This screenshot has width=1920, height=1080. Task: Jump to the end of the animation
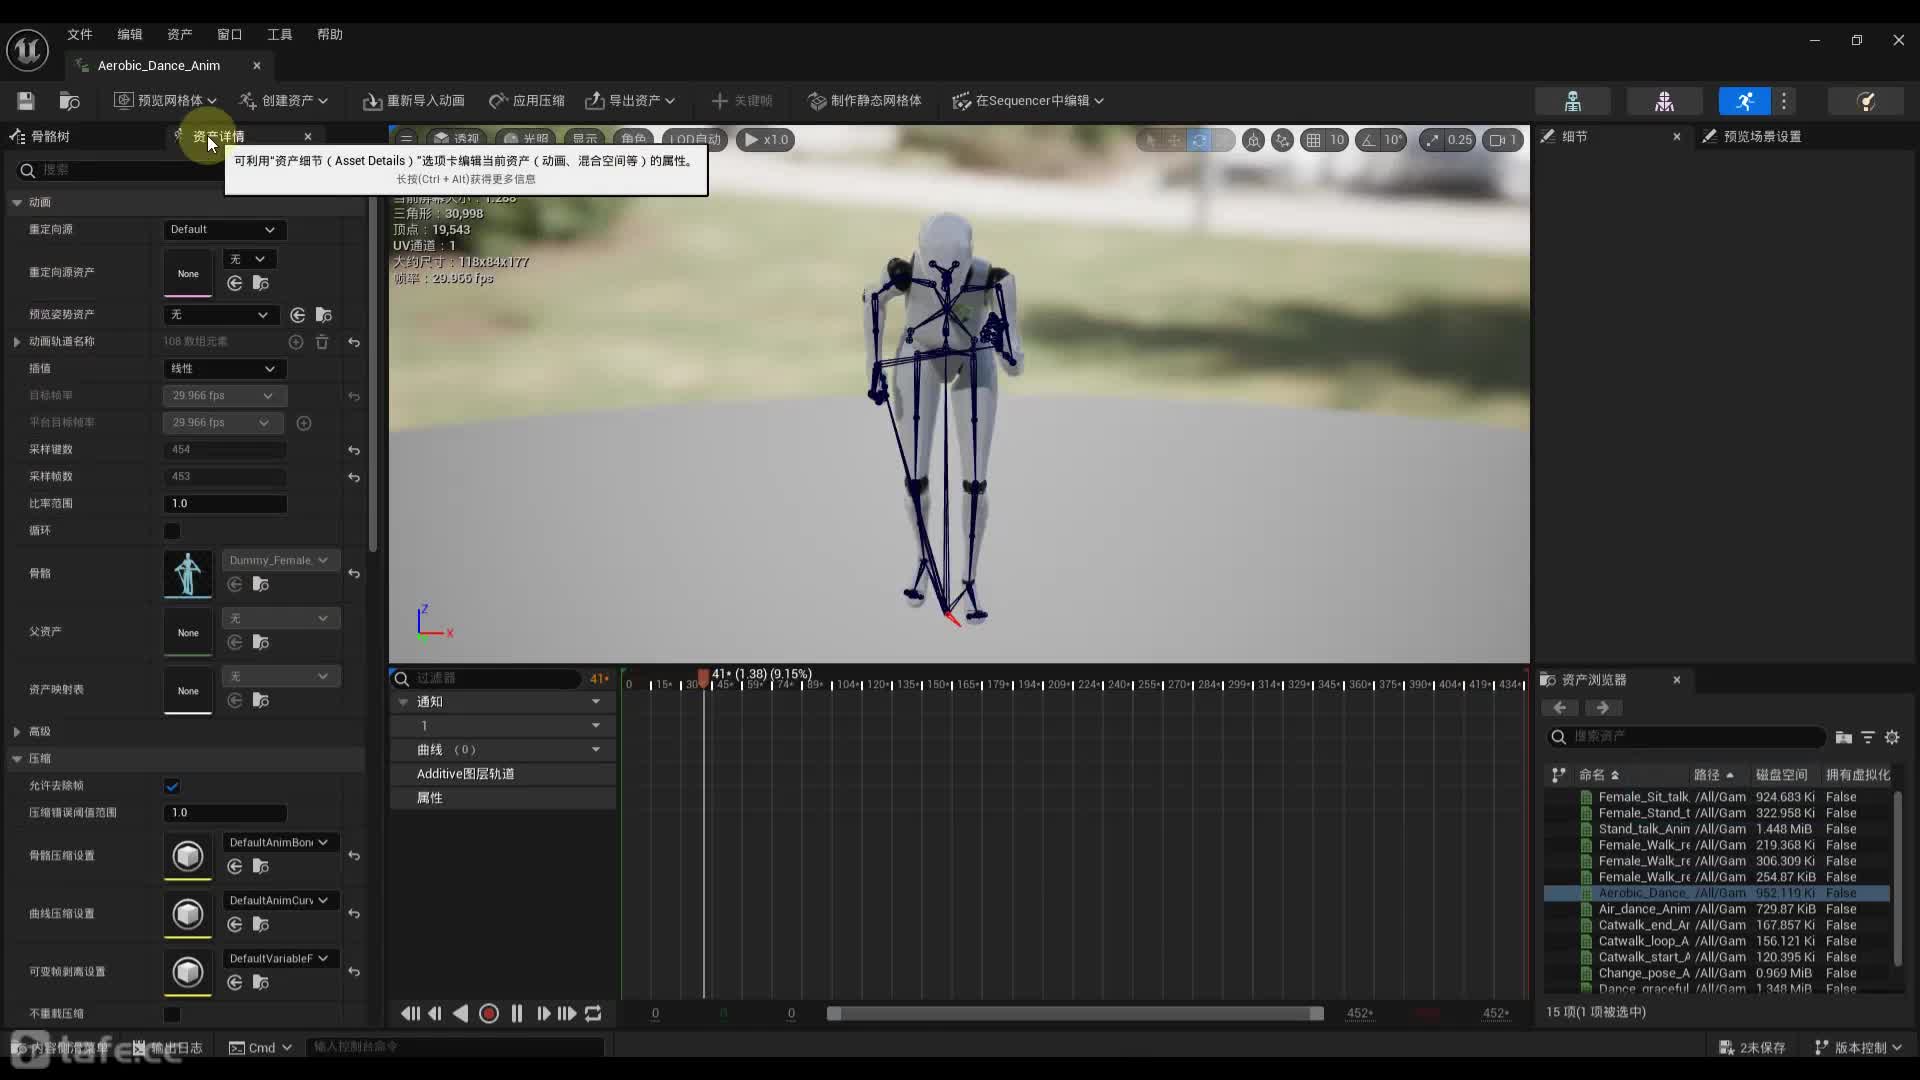567,1013
